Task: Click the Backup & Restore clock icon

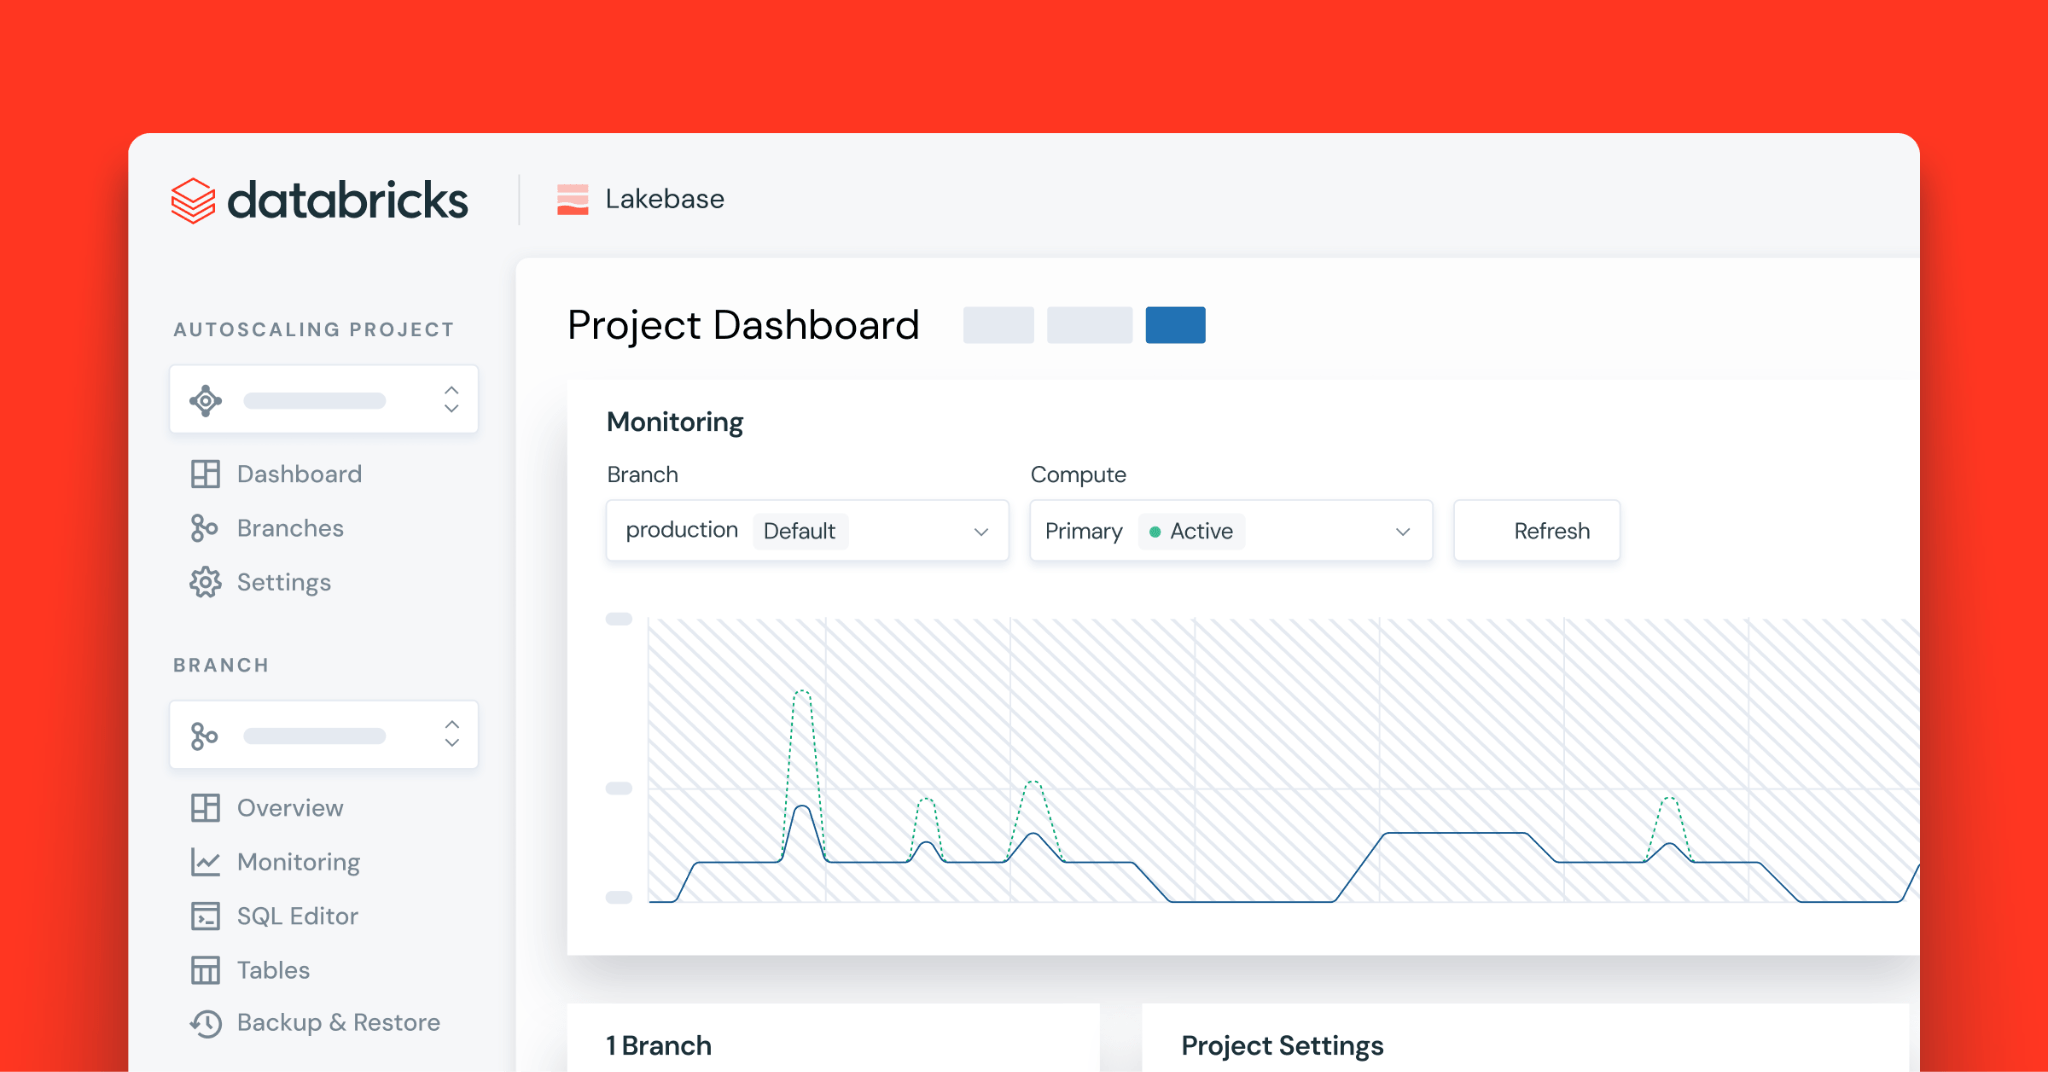Action: [205, 1023]
